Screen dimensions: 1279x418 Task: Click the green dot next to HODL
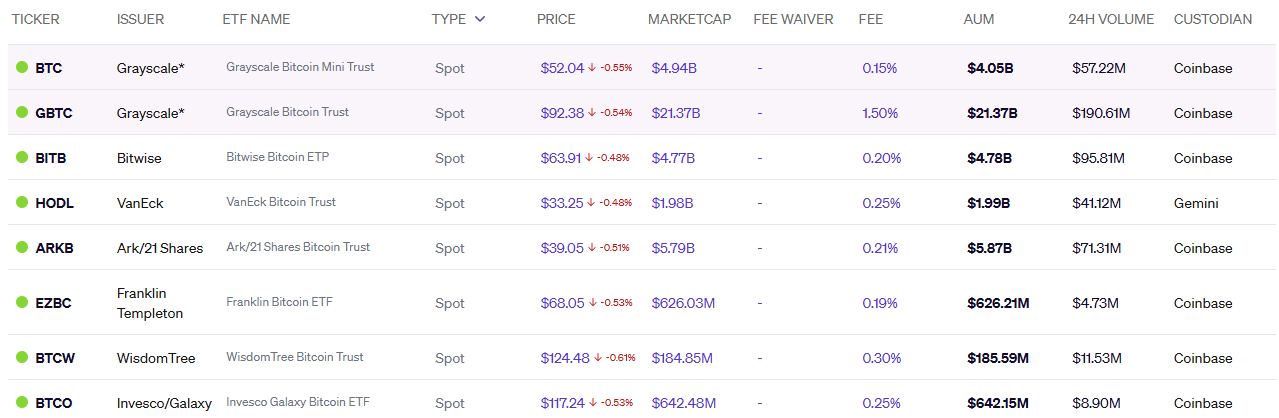click(x=22, y=203)
